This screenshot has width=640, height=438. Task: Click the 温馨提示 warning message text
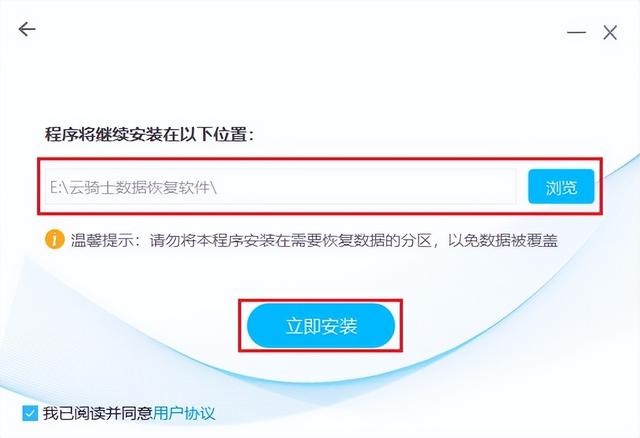(314, 240)
